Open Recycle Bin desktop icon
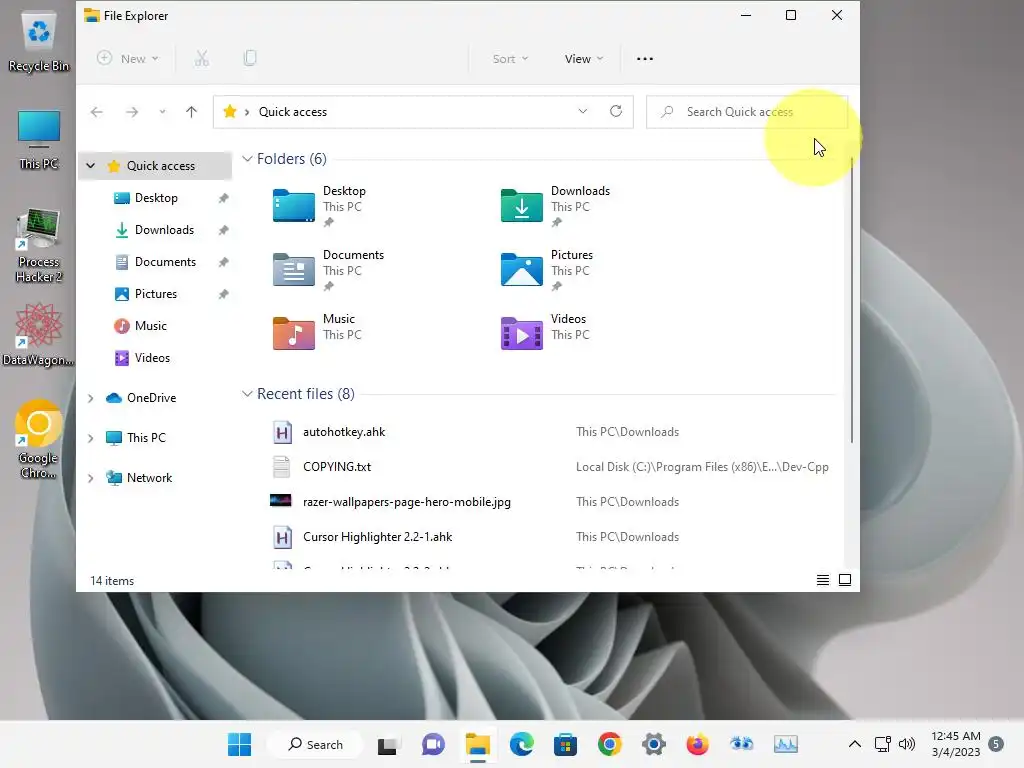Screen dimensions: 1024x768 click(x=39, y=43)
